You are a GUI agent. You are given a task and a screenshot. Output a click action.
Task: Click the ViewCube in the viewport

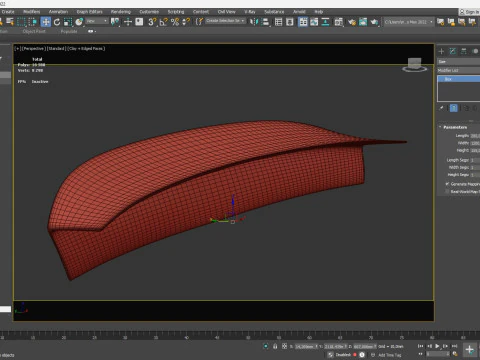click(415, 65)
